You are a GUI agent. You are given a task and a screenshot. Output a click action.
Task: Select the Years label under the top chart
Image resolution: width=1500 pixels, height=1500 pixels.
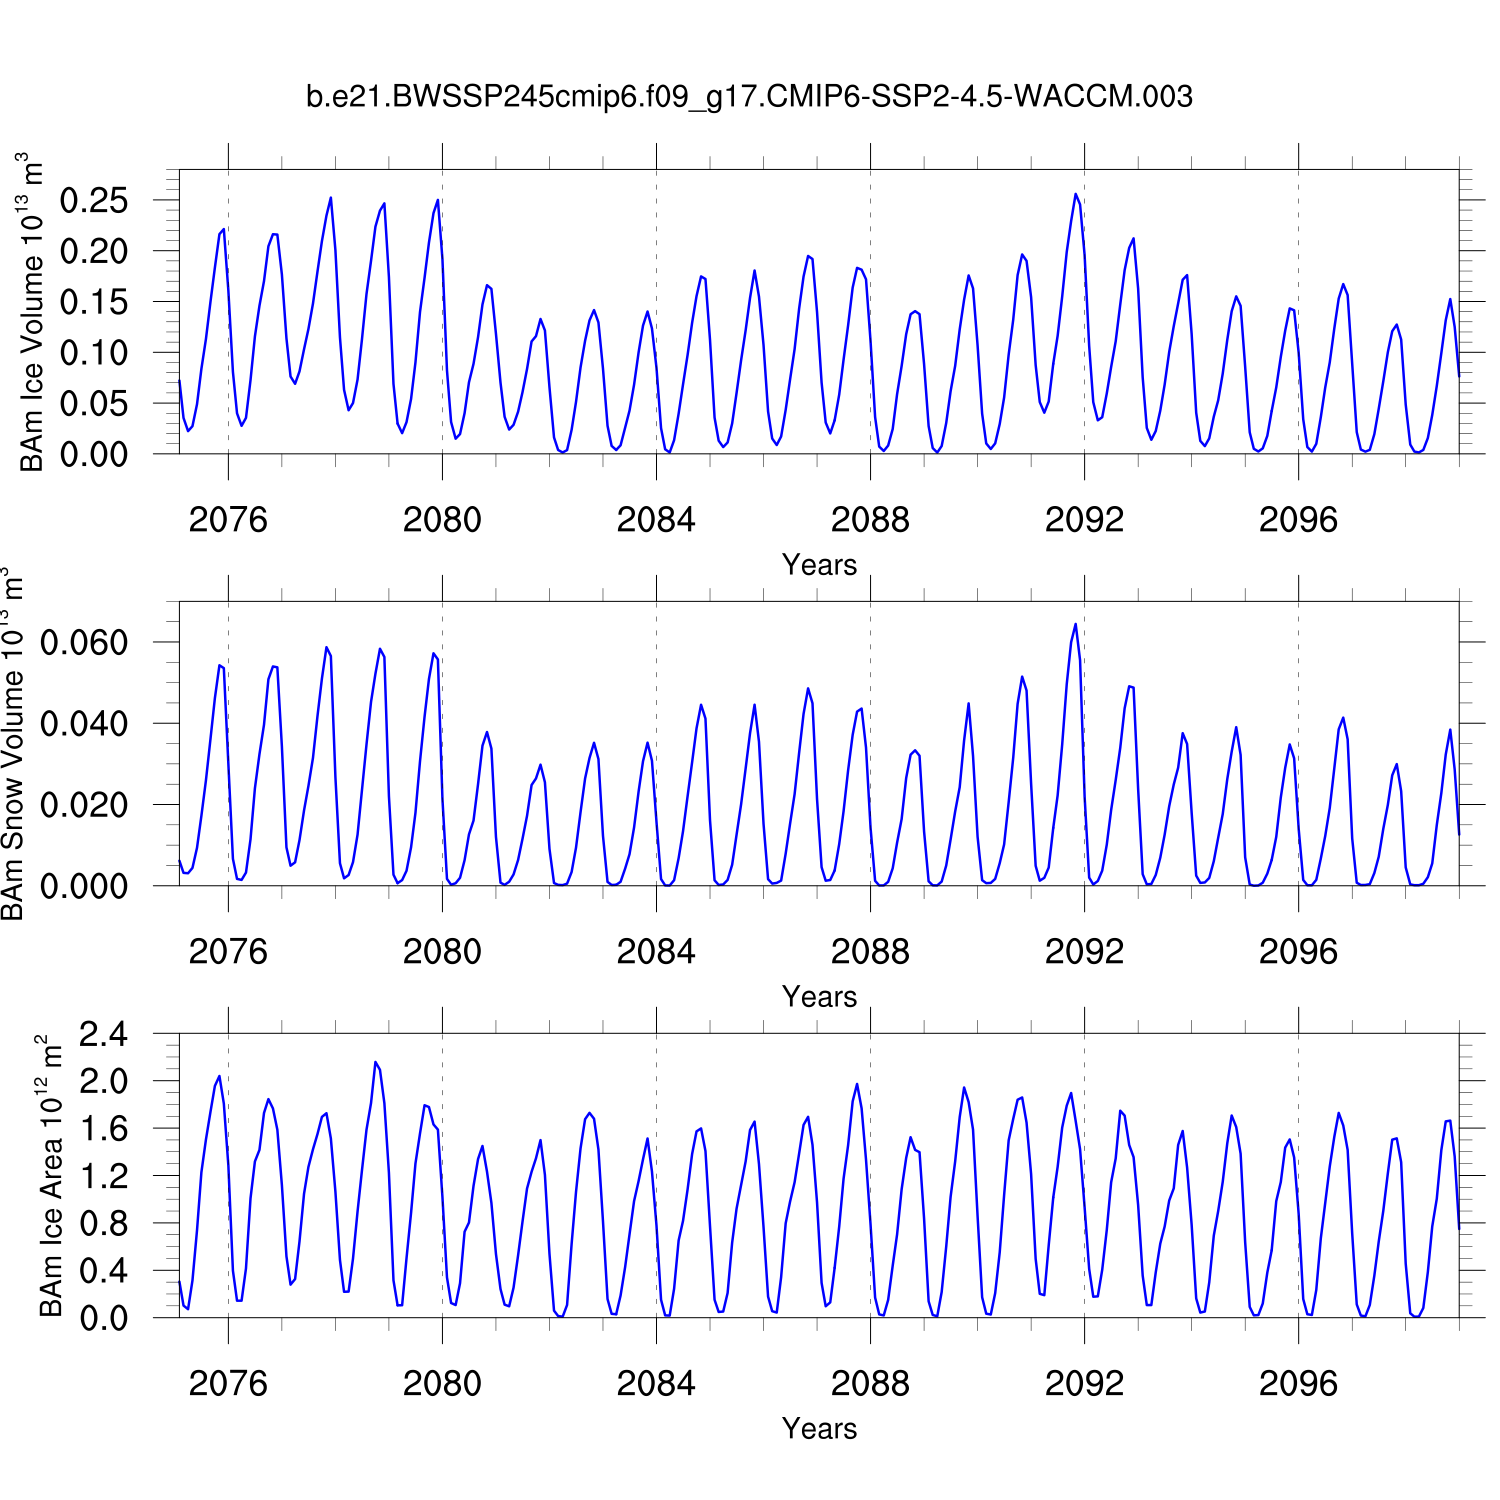819,565
